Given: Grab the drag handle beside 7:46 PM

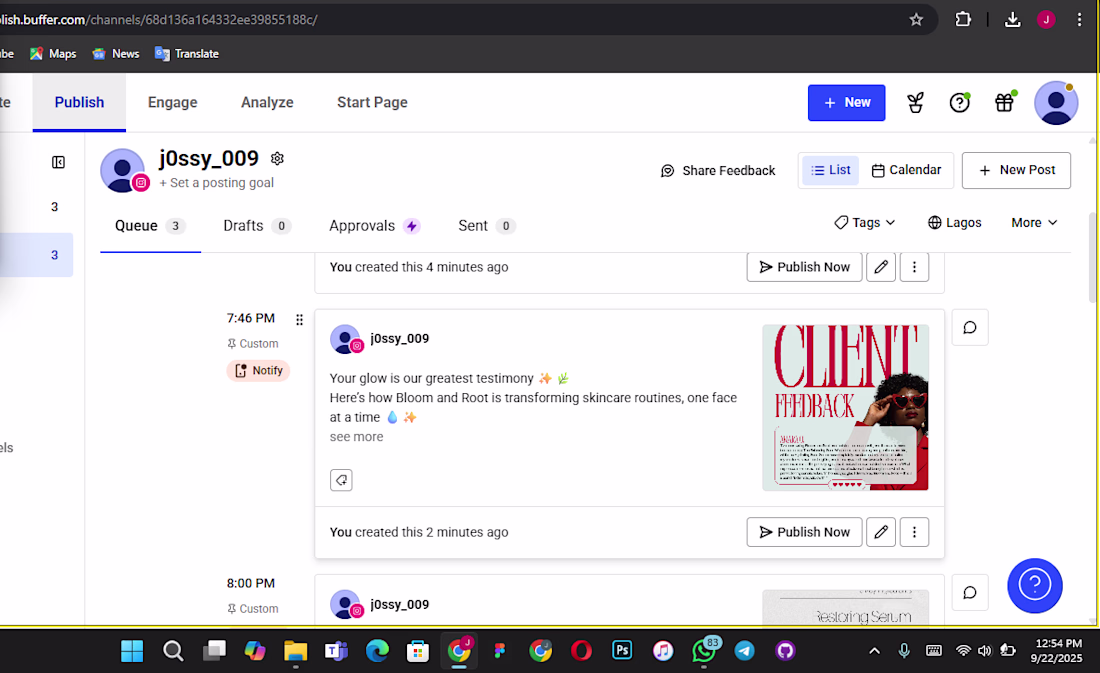Looking at the screenshot, I should pos(300,319).
